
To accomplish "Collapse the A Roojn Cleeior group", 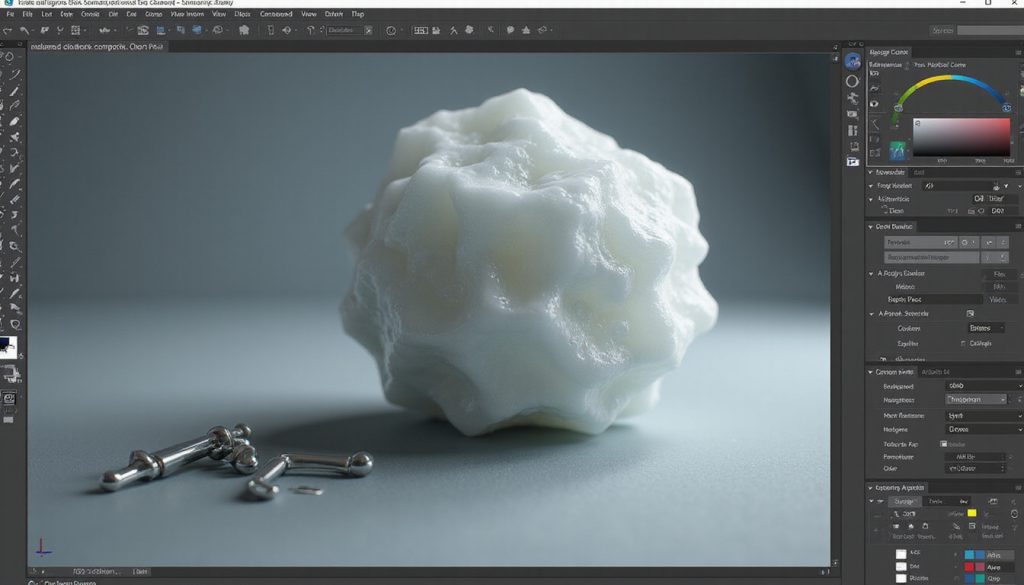I will click(x=871, y=274).
